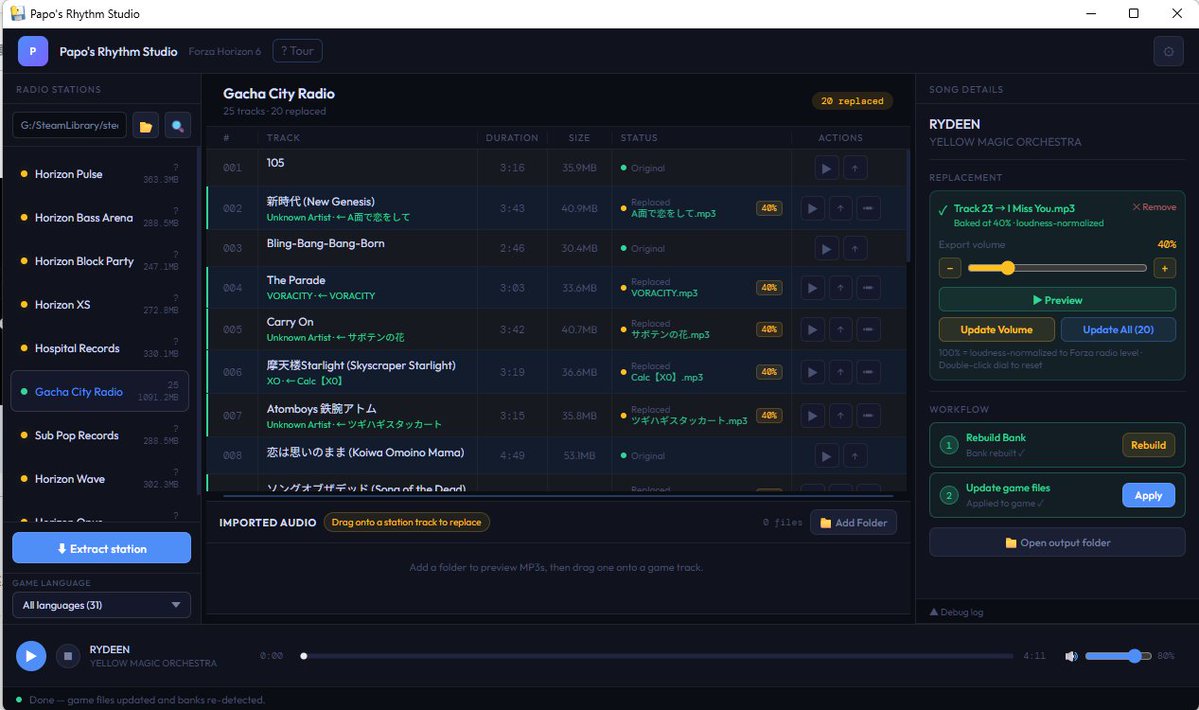Select Horizon Pulse station
Image resolution: width=1199 pixels, height=710 pixels.
coord(99,174)
